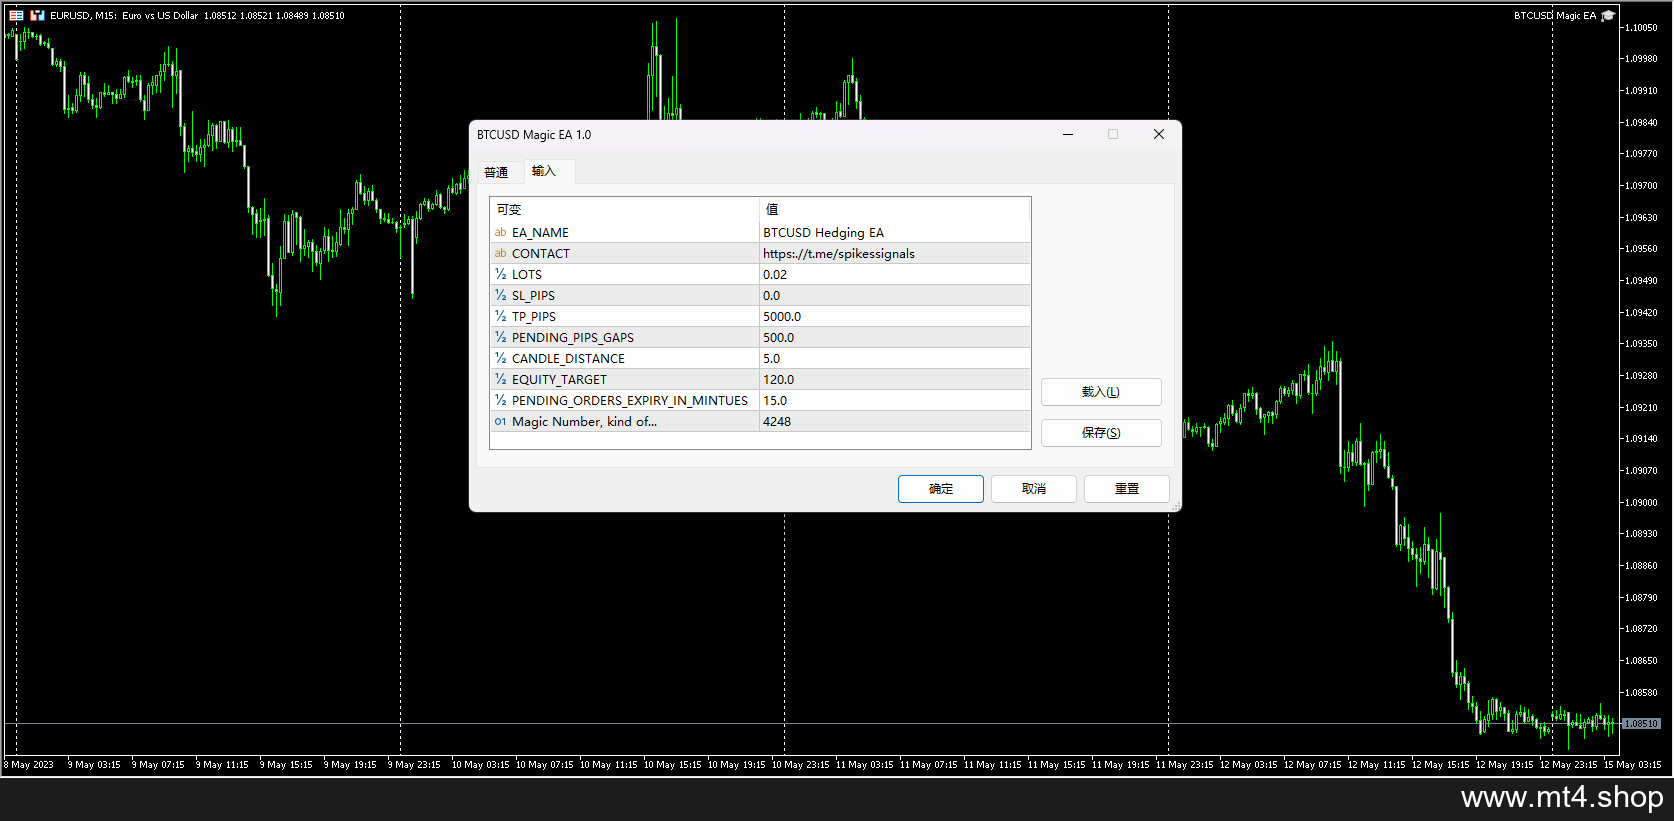The width and height of the screenshot is (1674, 821).
Task: Select the EQUITY_TARGET value 120.0
Action: [x=778, y=380]
